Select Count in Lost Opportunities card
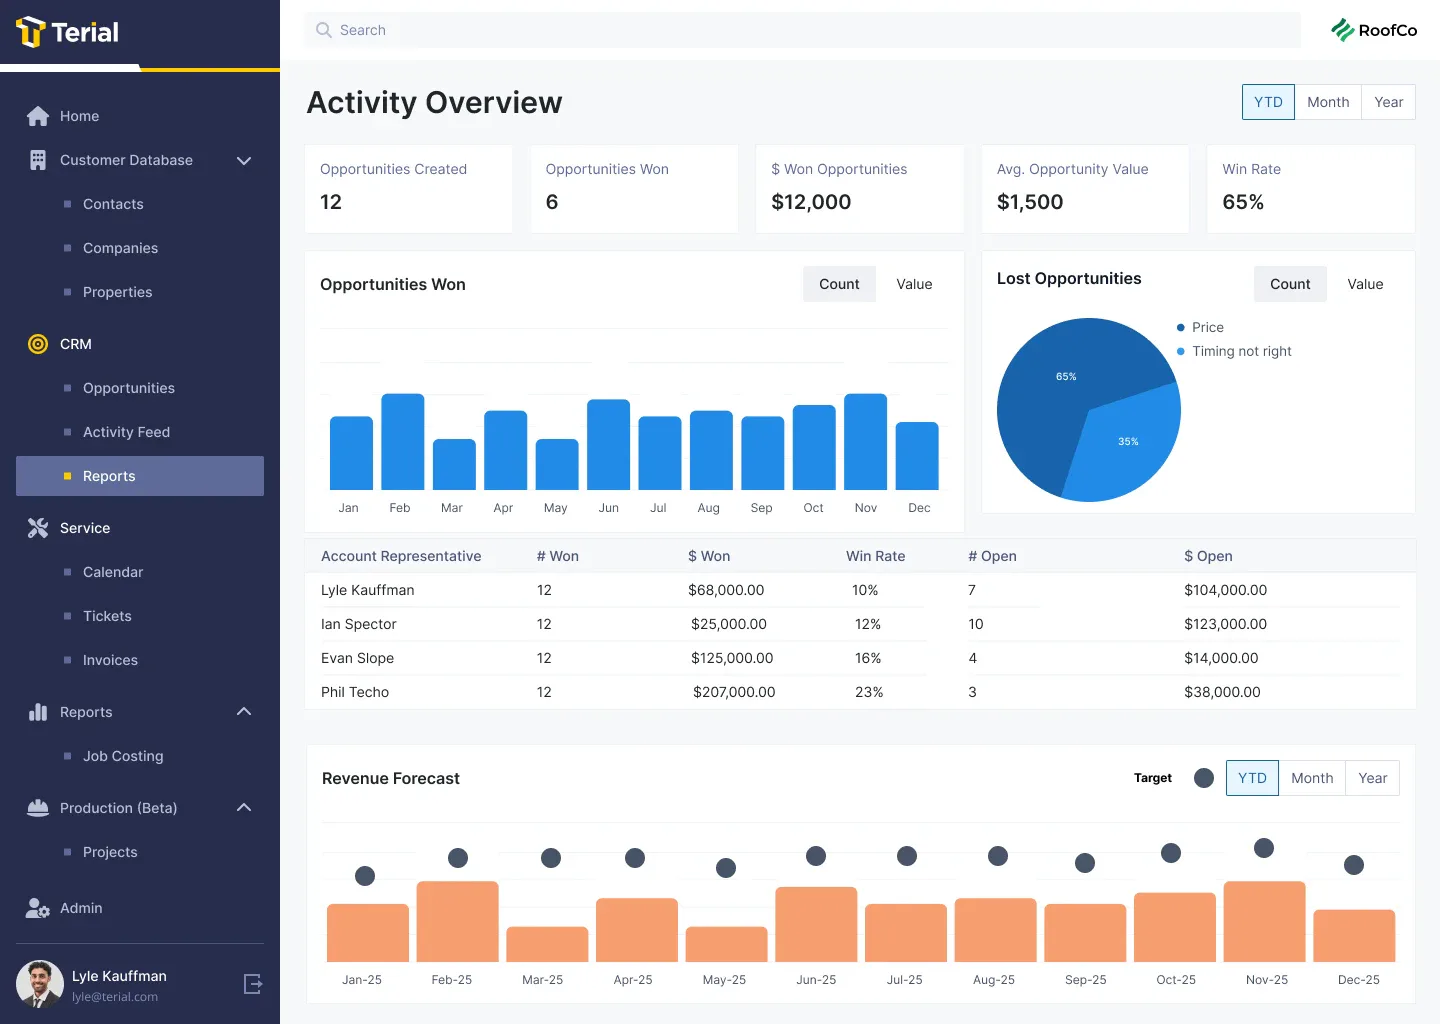1440x1024 pixels. click(1290, 284)
